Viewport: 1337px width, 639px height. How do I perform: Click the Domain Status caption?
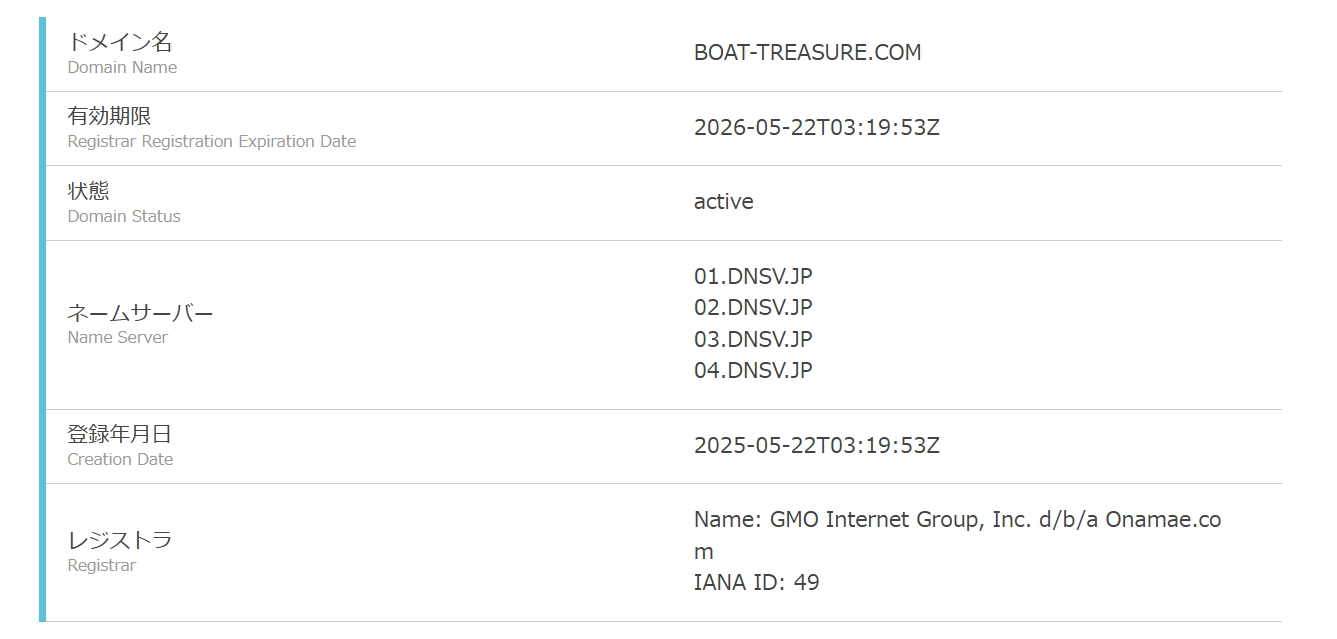click(x=124, y=216)
